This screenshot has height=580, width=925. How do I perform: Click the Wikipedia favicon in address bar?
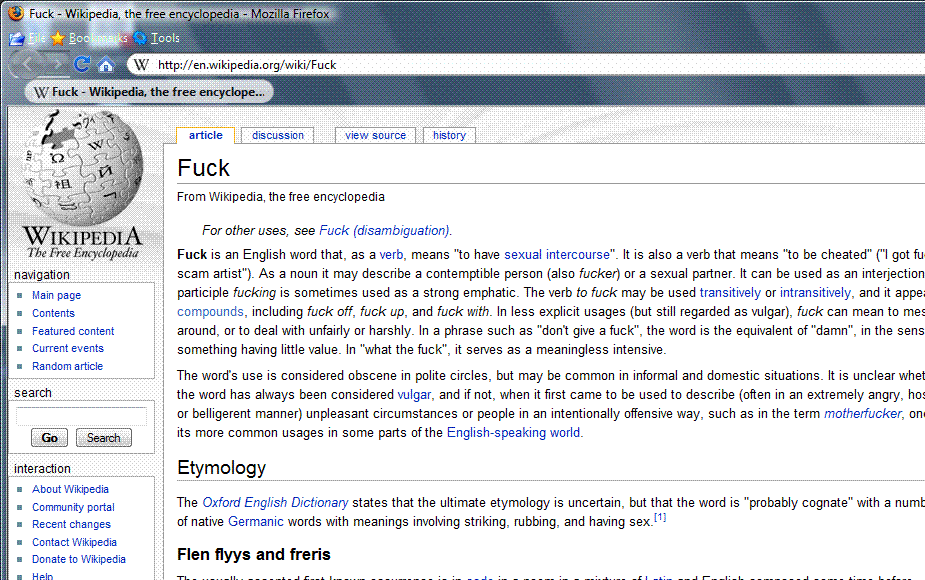point(141,65)
